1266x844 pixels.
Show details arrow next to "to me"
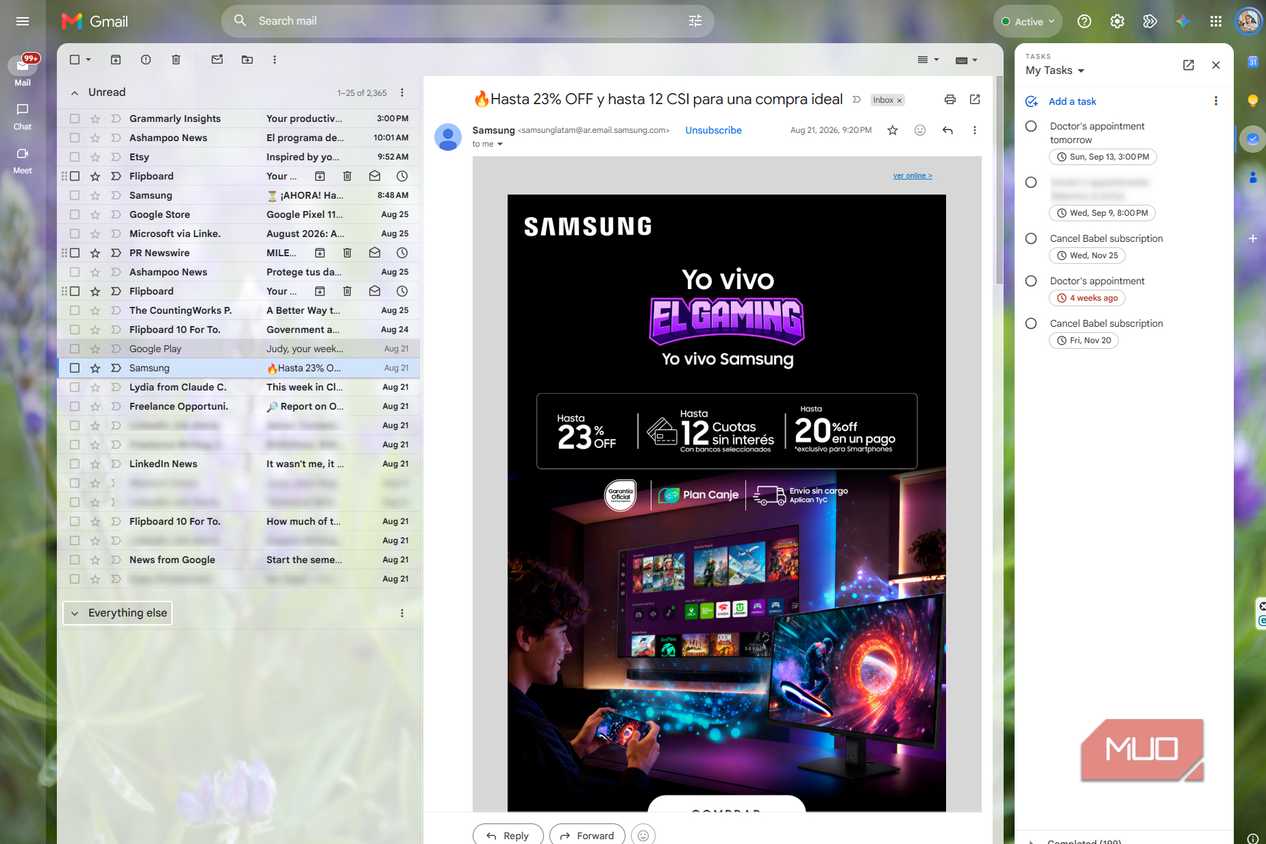(500, 144)
